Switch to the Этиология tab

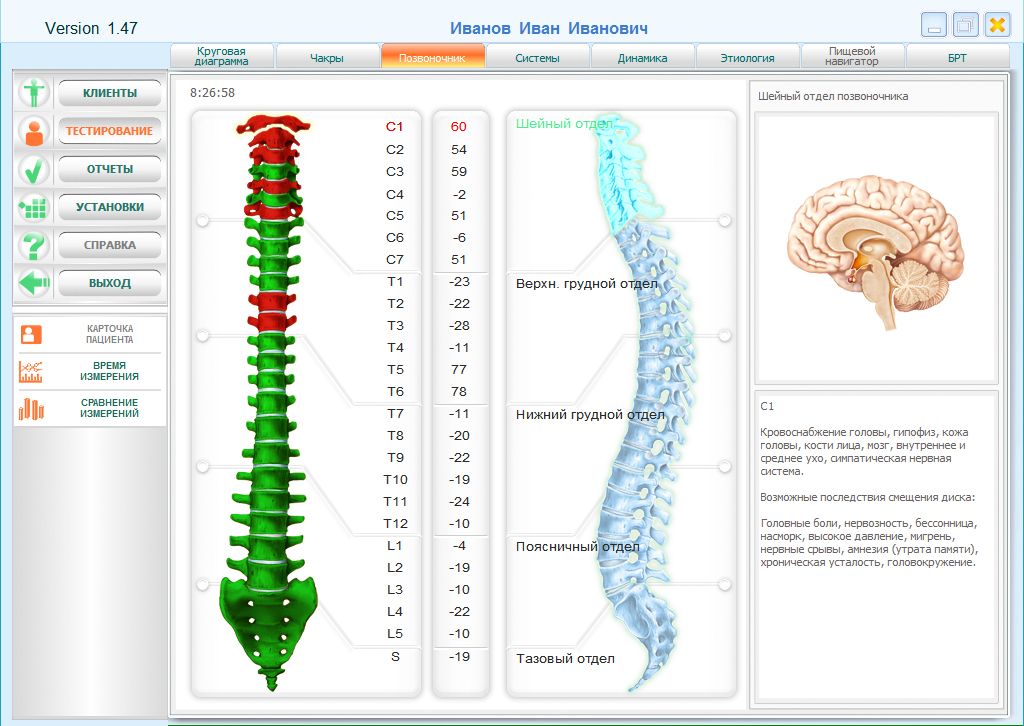(x=747, y=58)
